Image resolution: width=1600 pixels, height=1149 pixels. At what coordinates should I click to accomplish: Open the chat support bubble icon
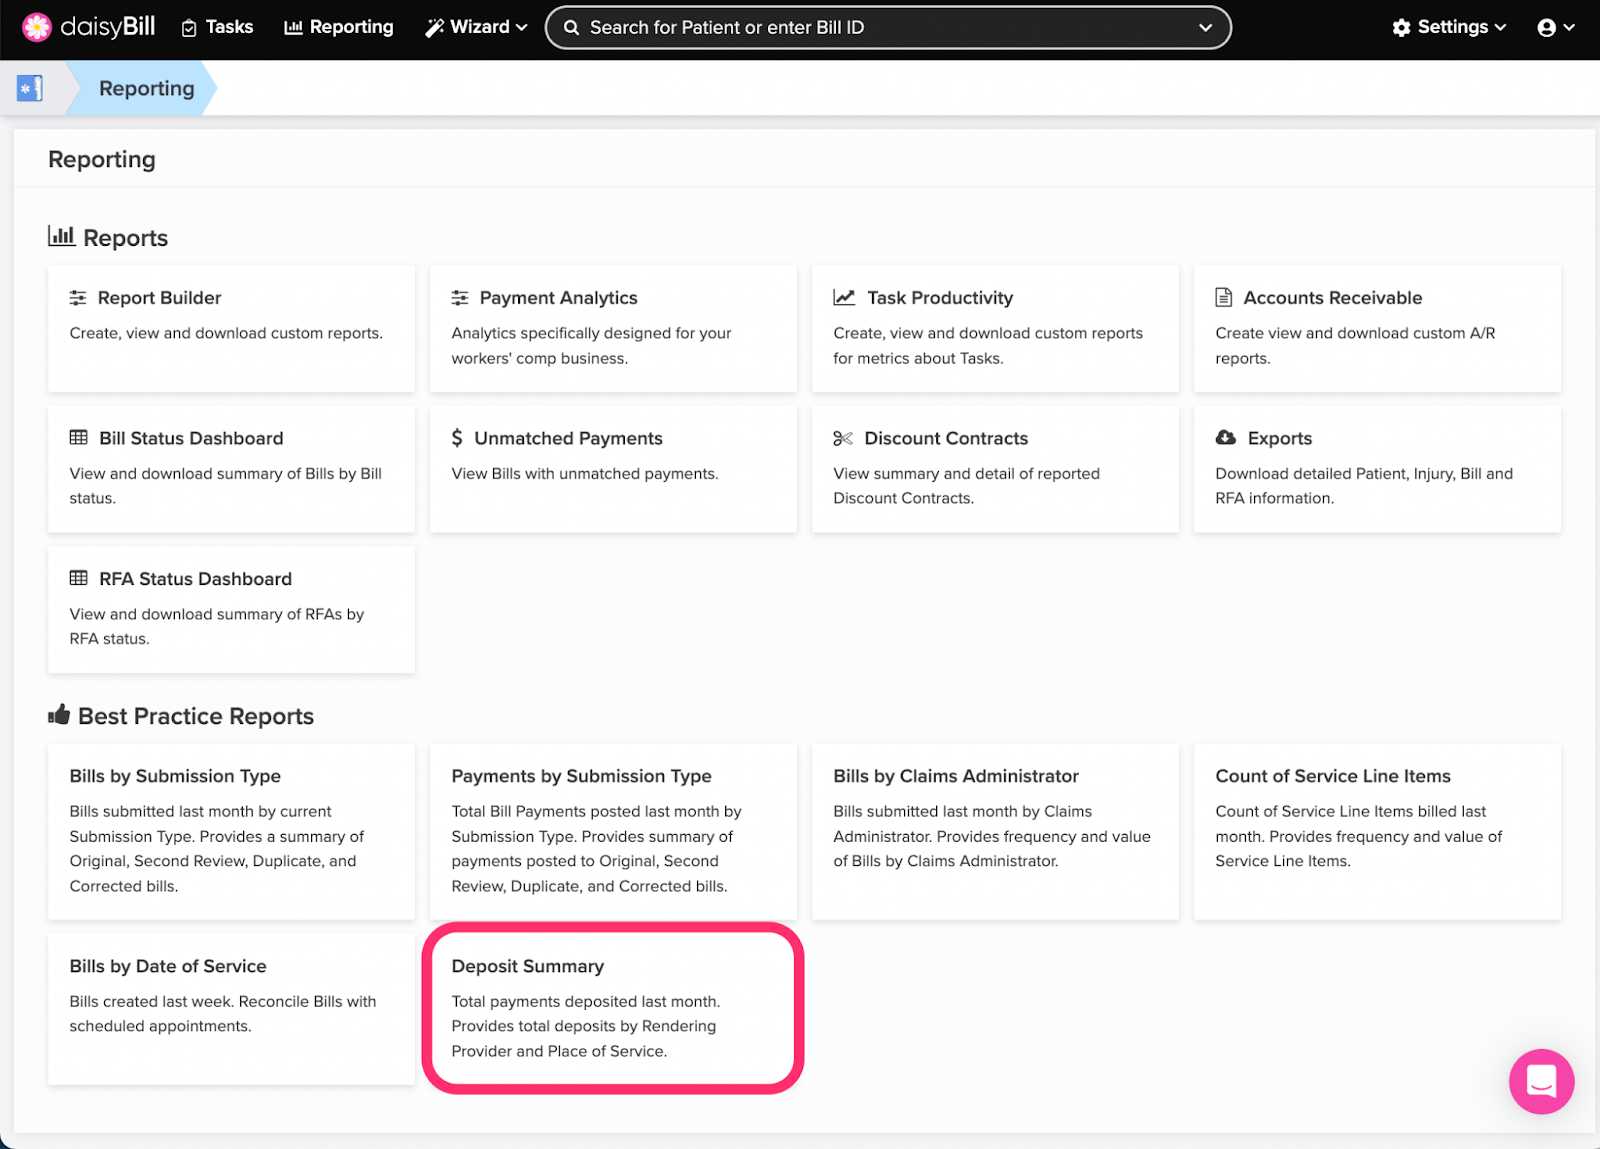pyautogui.click(x=1541, y=1081)
